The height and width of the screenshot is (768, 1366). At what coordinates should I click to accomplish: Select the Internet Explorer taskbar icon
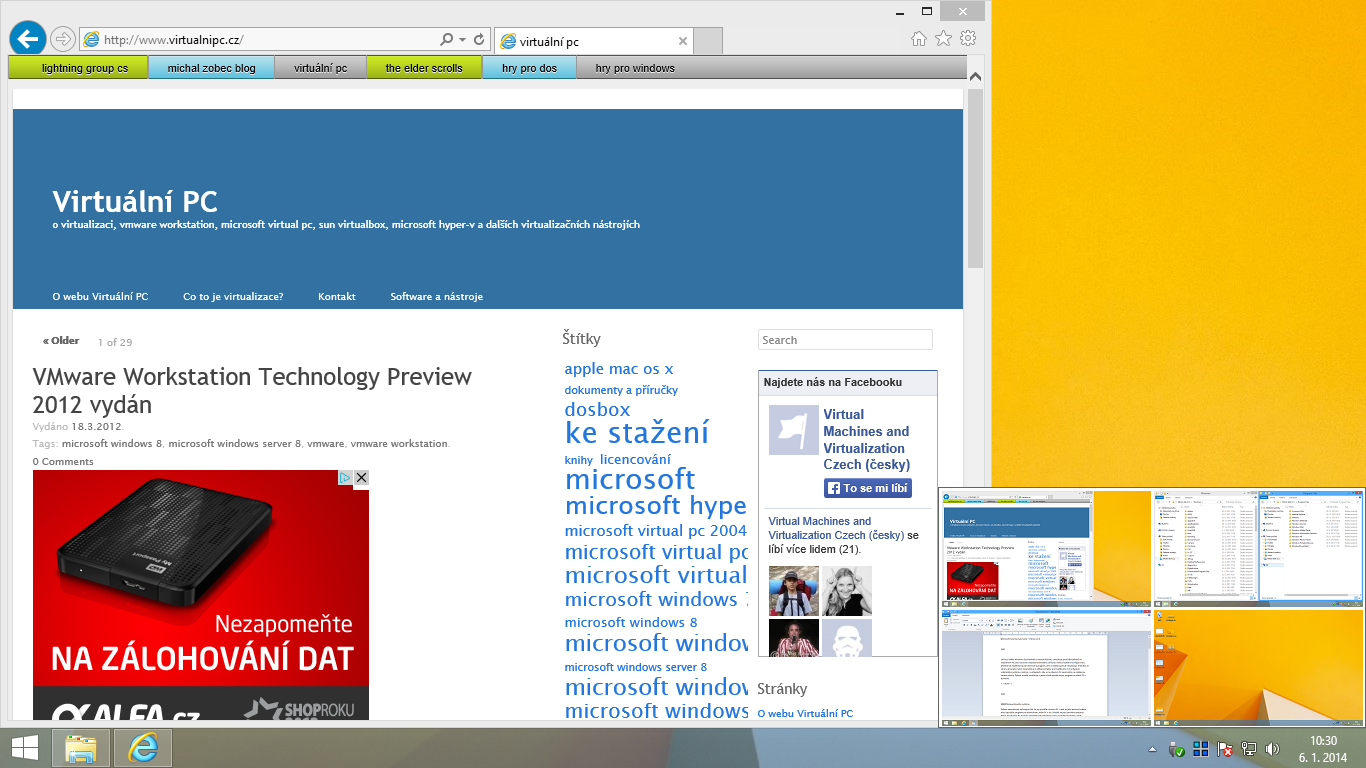coord(142,748)
